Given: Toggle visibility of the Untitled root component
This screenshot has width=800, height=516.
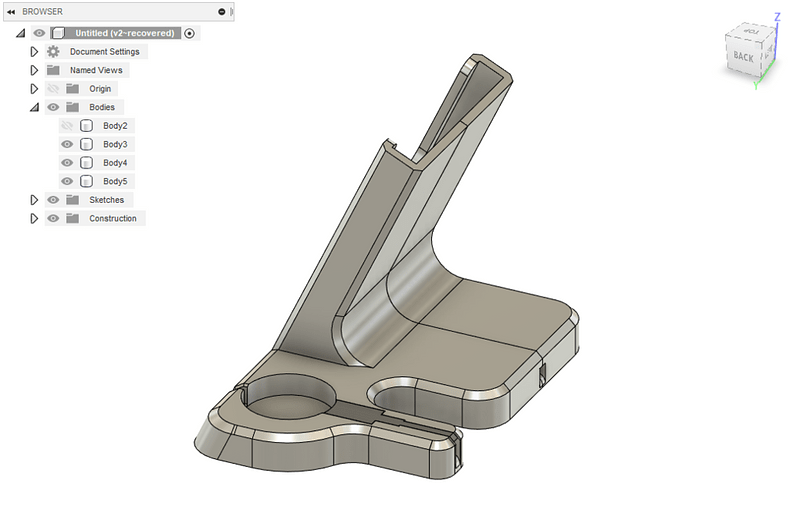Looking at the screenshot, I should tap(39, 33).
